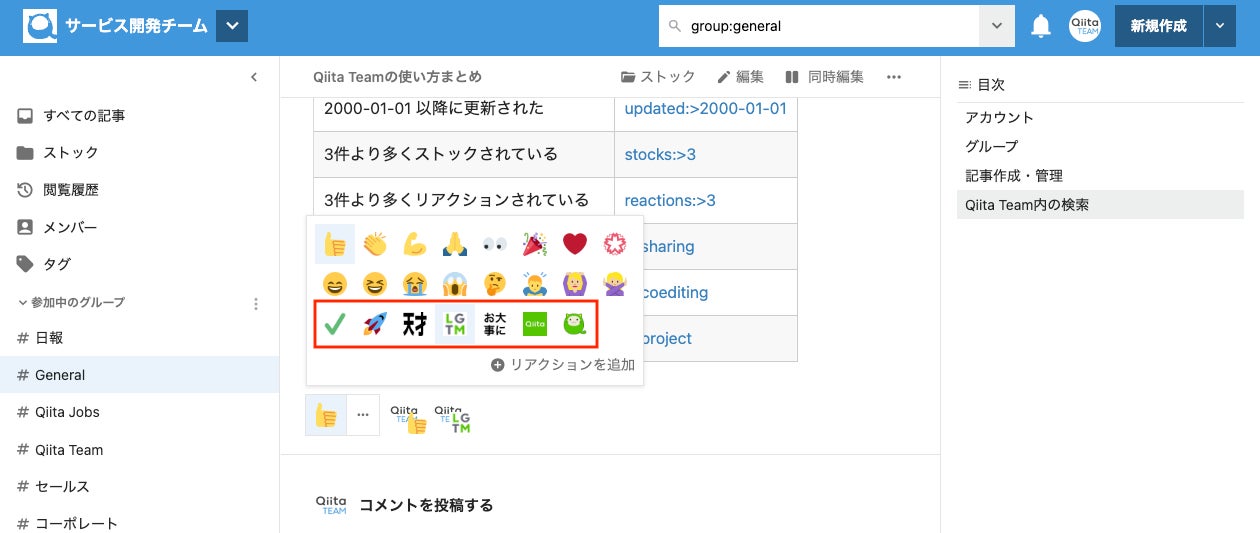The image size is (1260, 533).
Task: Pick the bowing person emoji
Action: click(x=534, y=285)
